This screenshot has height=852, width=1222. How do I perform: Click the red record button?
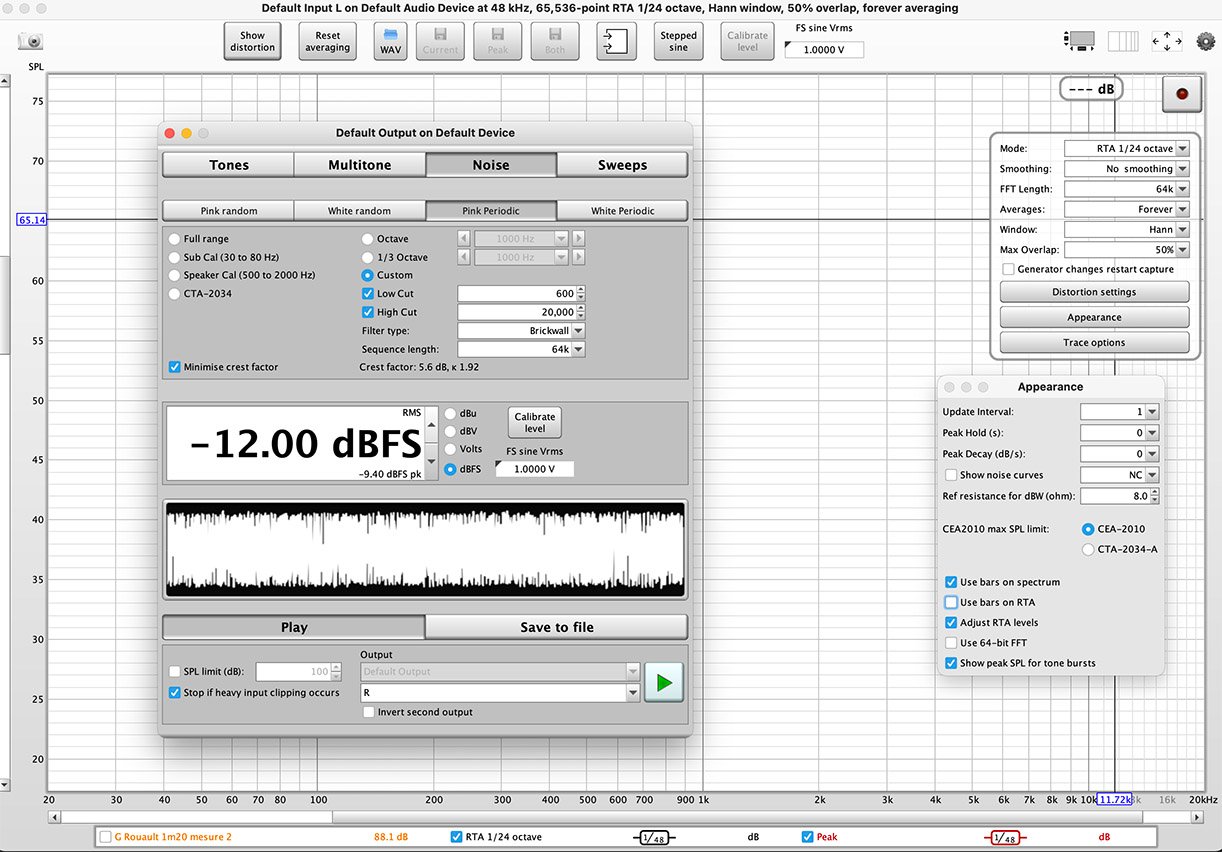pos(1182,94)
